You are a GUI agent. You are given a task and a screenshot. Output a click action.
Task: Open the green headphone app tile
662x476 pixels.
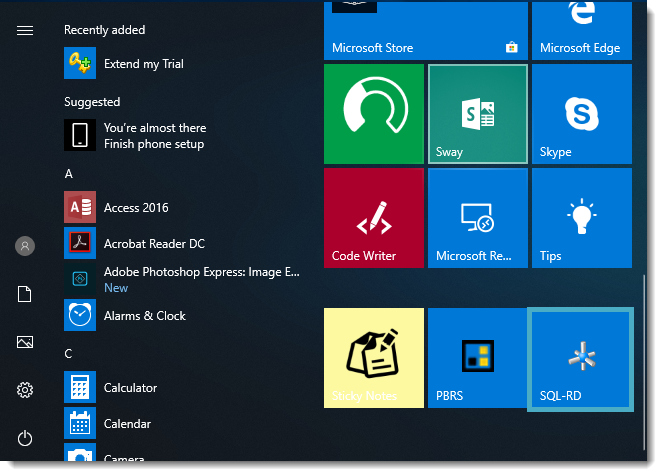pyautogui.click(x=374, y=114)
